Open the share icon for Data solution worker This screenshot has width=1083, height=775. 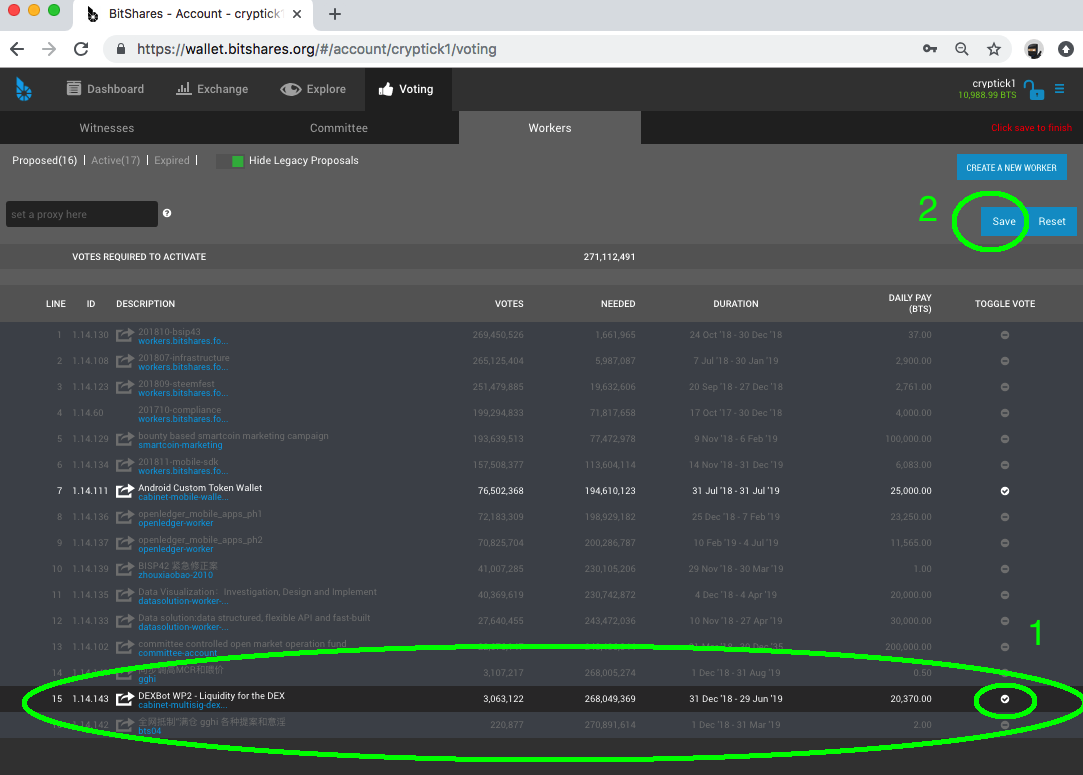coord(125,621)
